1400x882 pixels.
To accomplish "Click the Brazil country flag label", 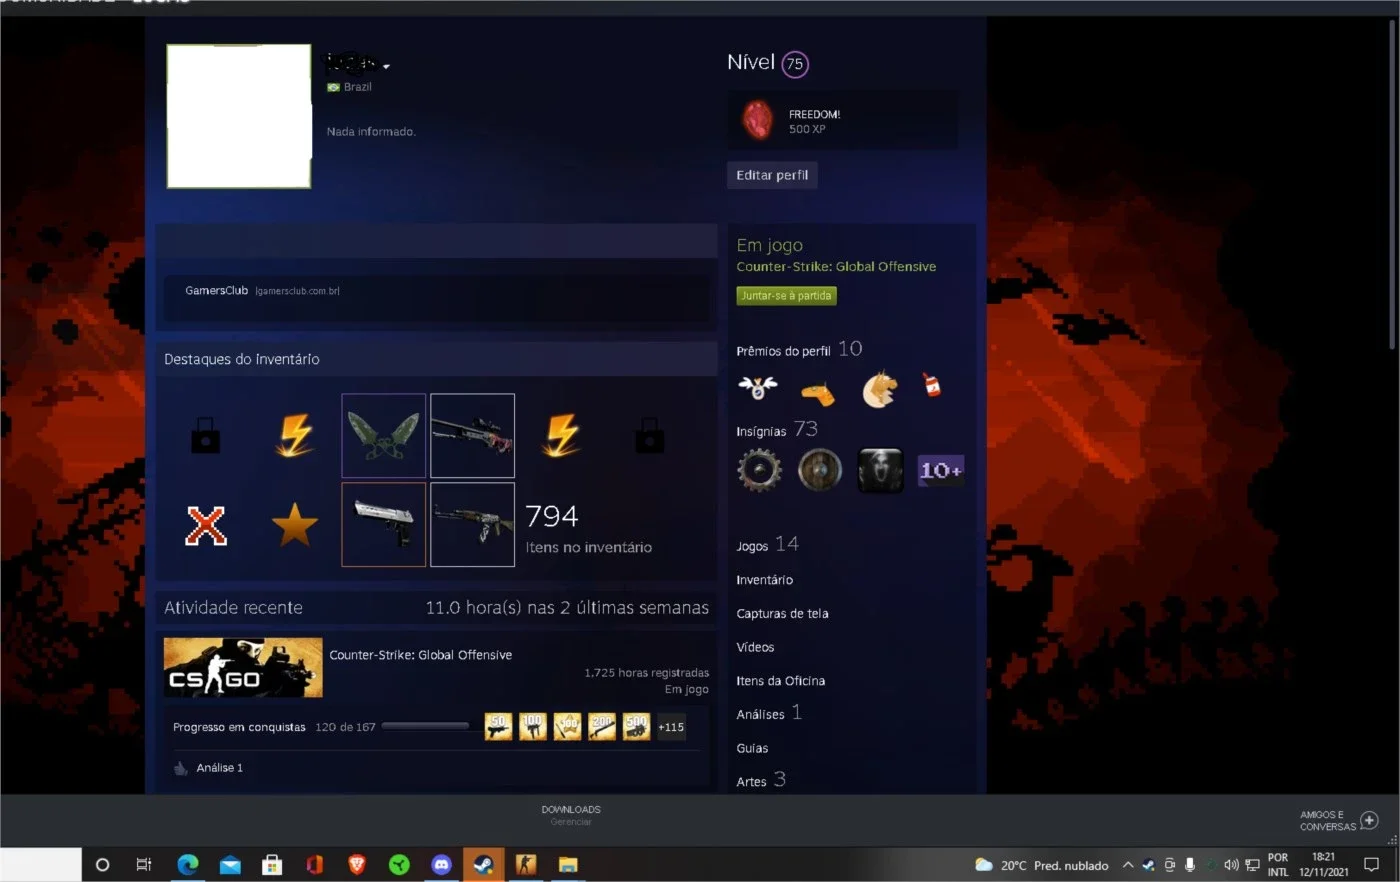I will tap(349, 87).
